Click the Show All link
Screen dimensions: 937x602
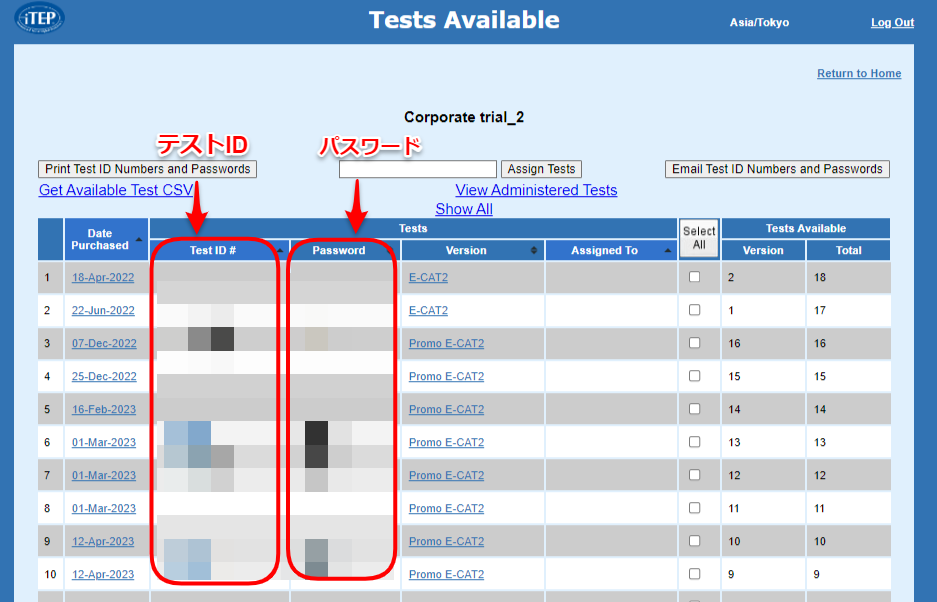(464, 209)
